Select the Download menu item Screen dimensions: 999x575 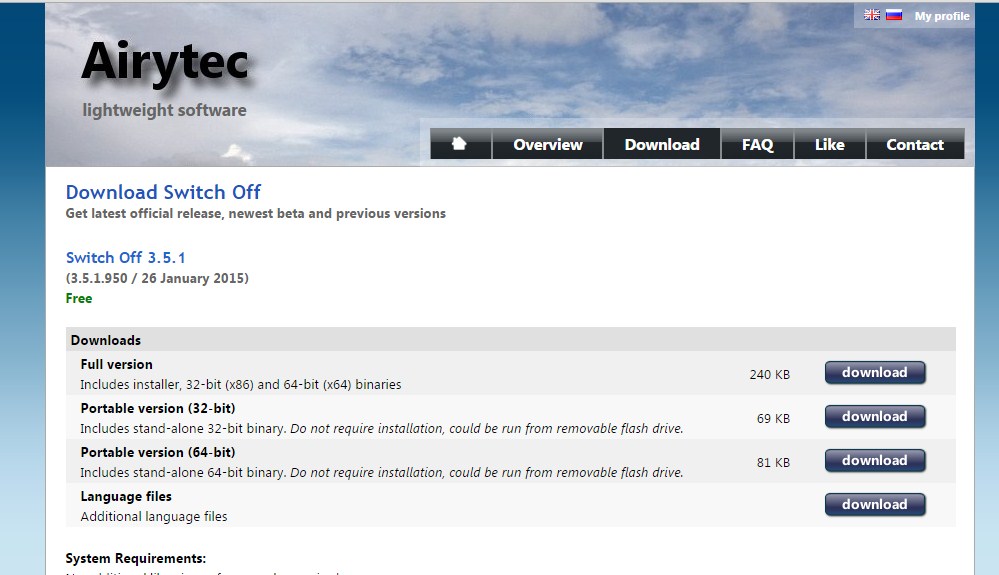pyautogui.click(x=662, y=144)
